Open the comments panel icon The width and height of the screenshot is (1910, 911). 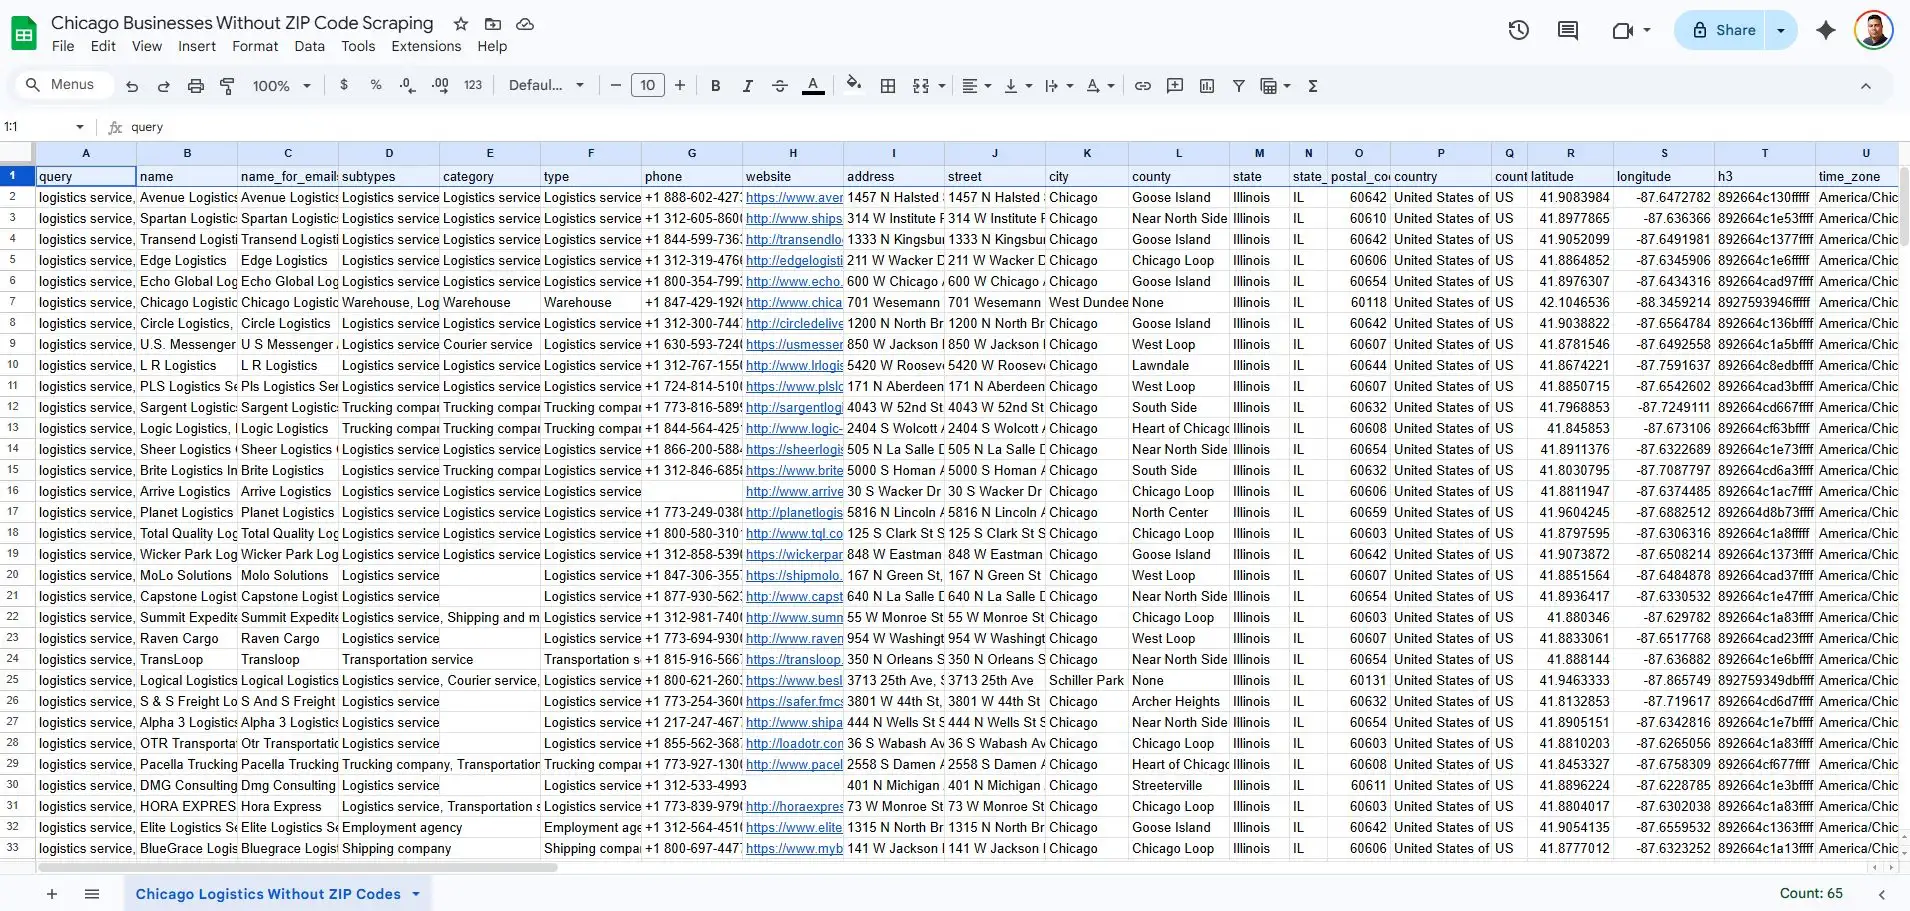[1567, 30]
